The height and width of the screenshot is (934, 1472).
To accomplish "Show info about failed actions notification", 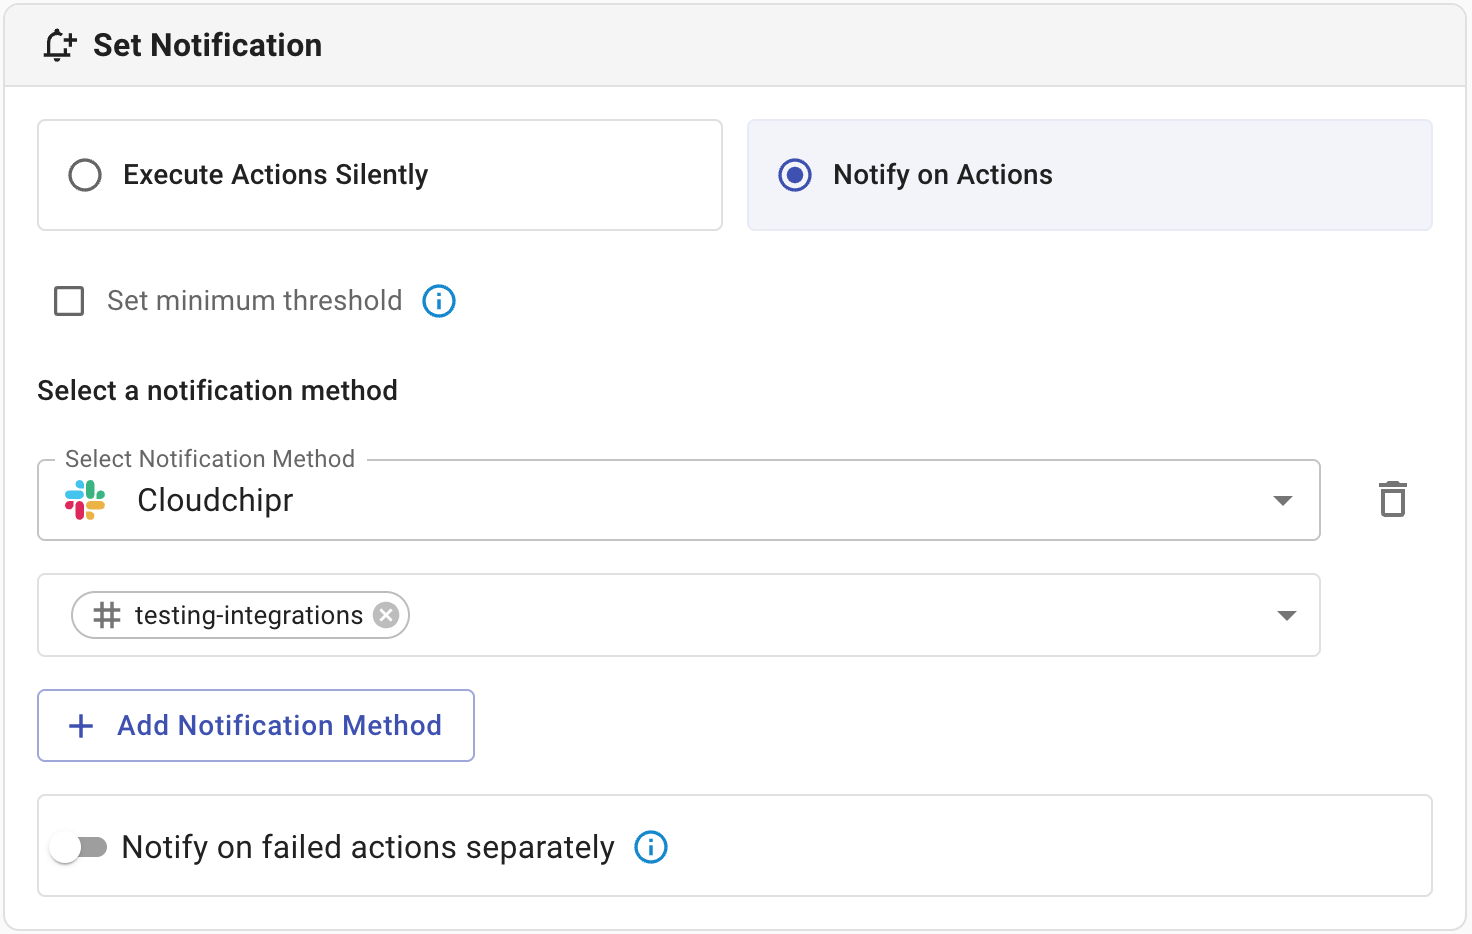I will [651, 847].
